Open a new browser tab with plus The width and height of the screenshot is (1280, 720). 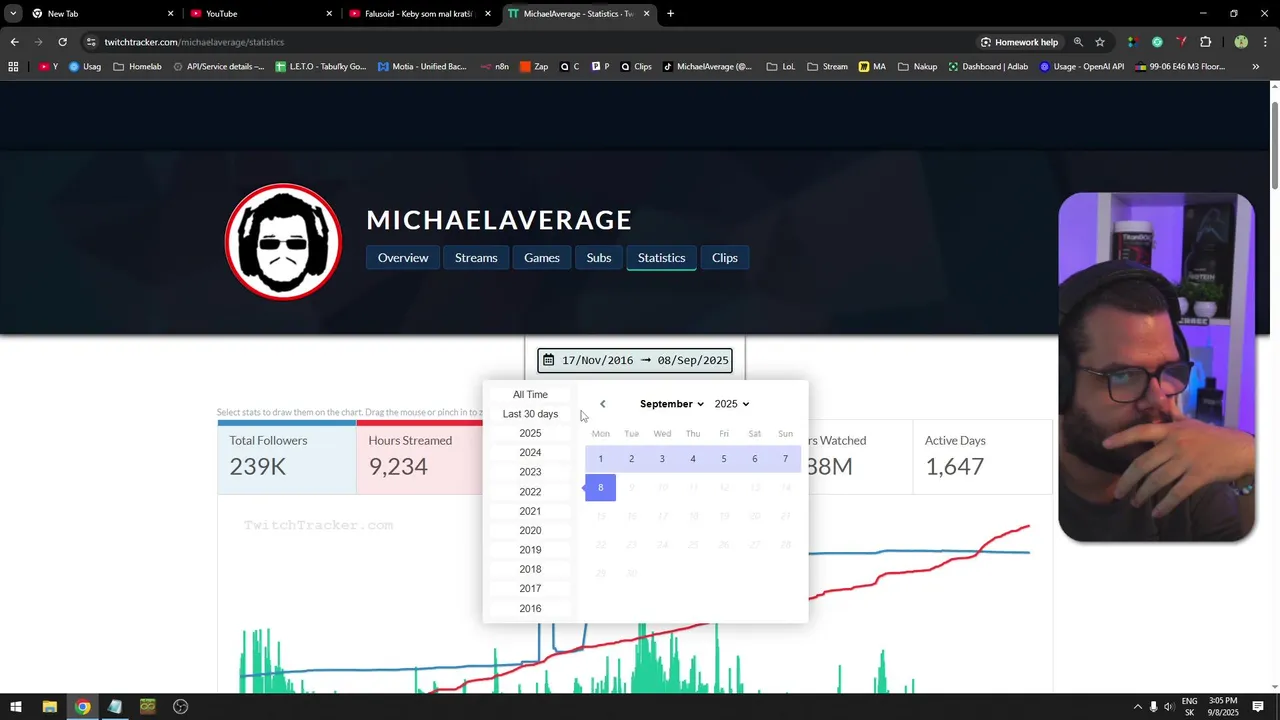(x=670, y=14)
